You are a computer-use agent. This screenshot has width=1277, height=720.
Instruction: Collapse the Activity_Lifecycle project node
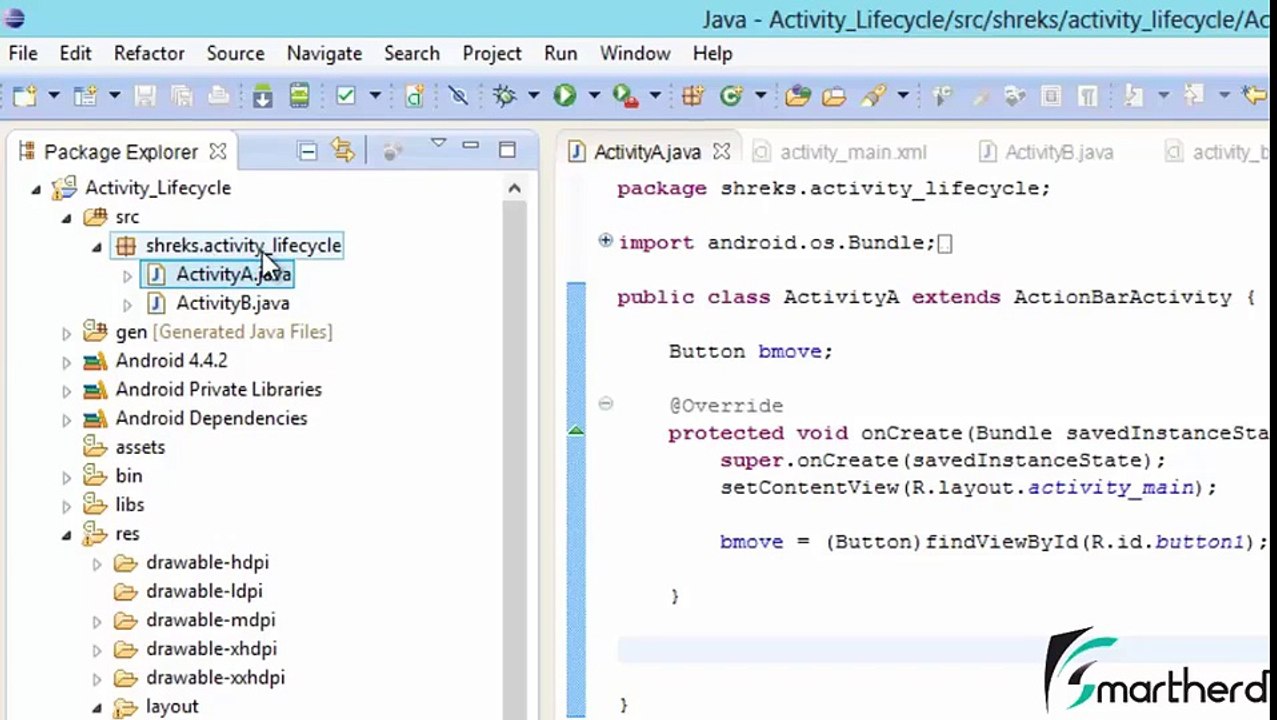point(36,188)
